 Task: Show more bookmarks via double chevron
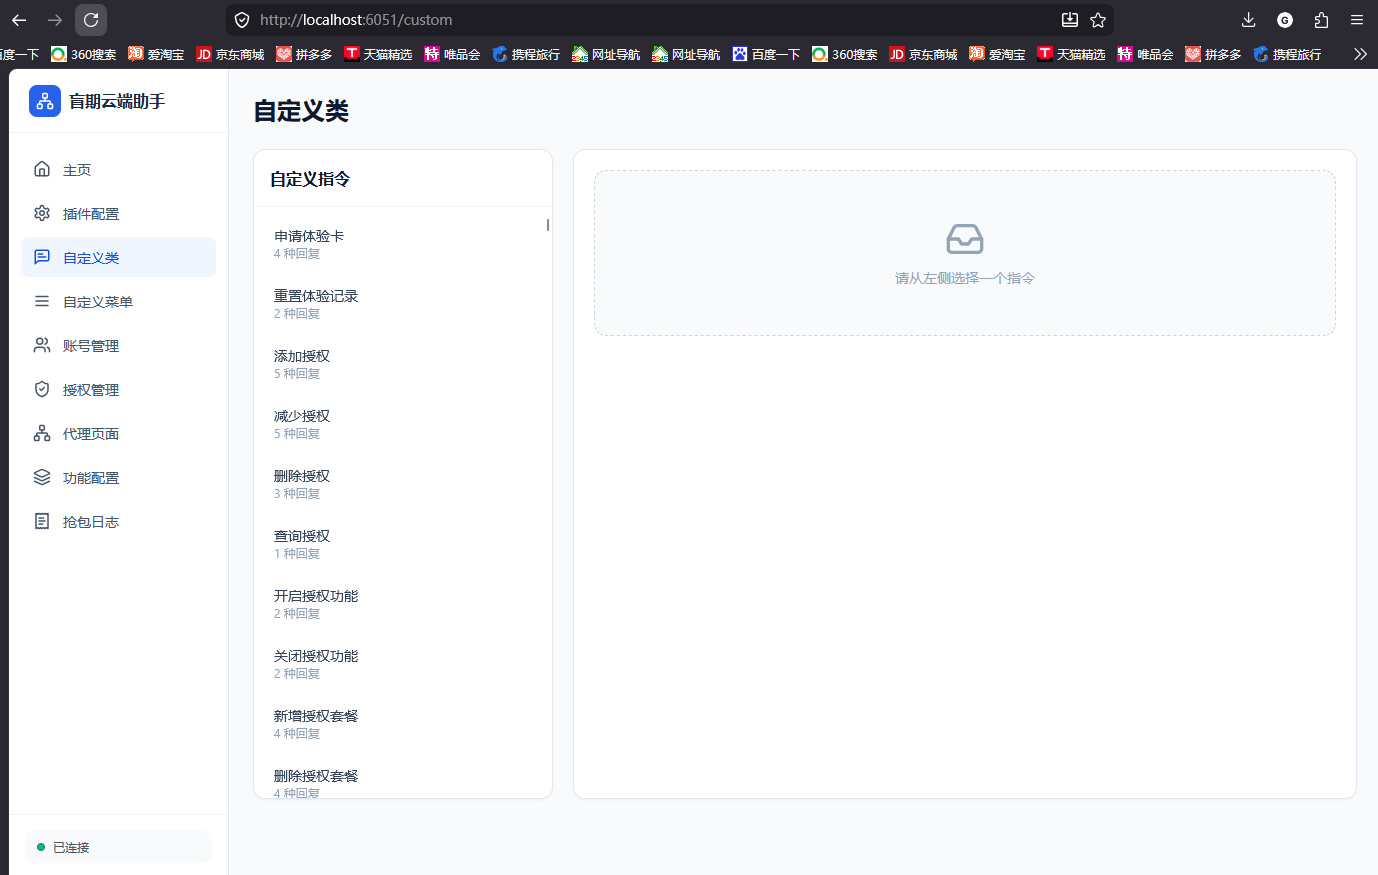tap(1360, 54)
